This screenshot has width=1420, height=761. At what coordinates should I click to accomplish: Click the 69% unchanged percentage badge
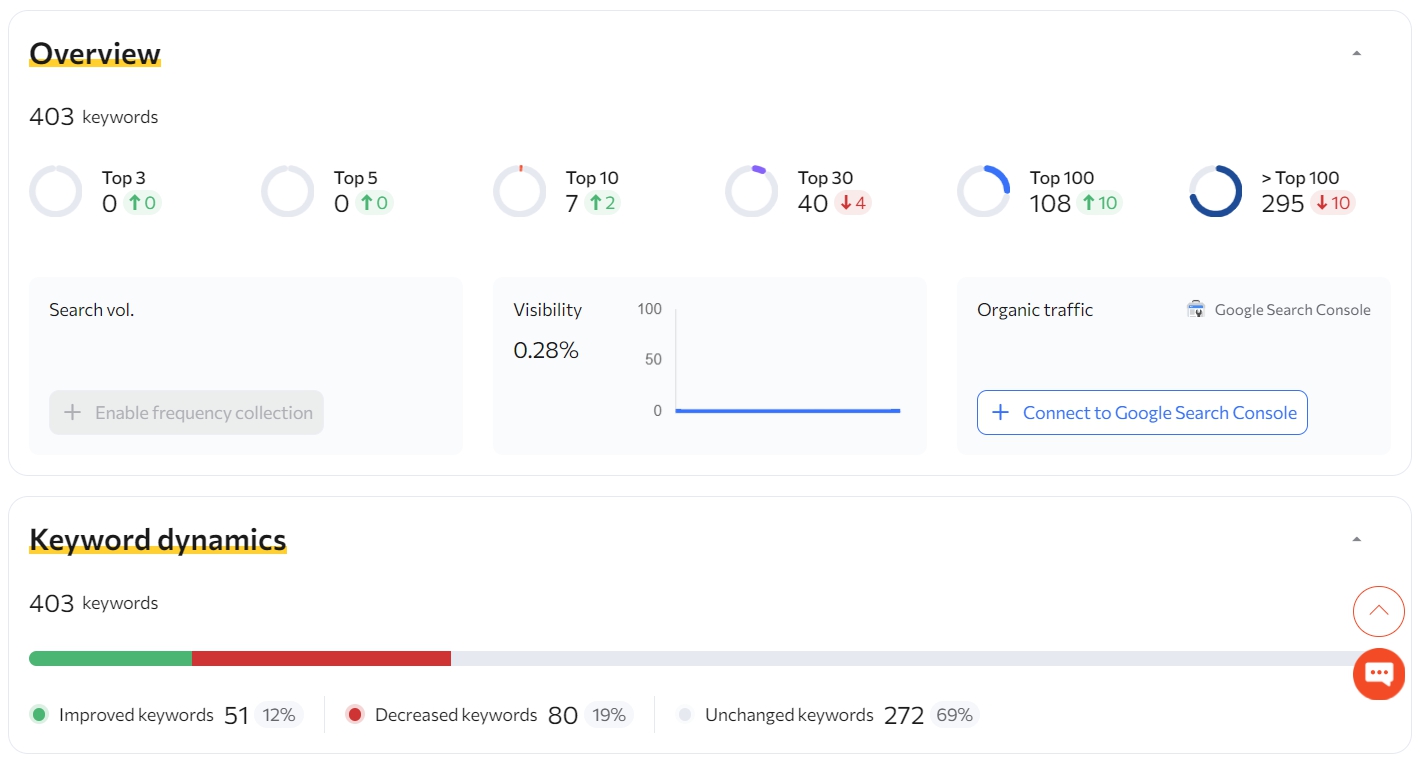point(955,715)
